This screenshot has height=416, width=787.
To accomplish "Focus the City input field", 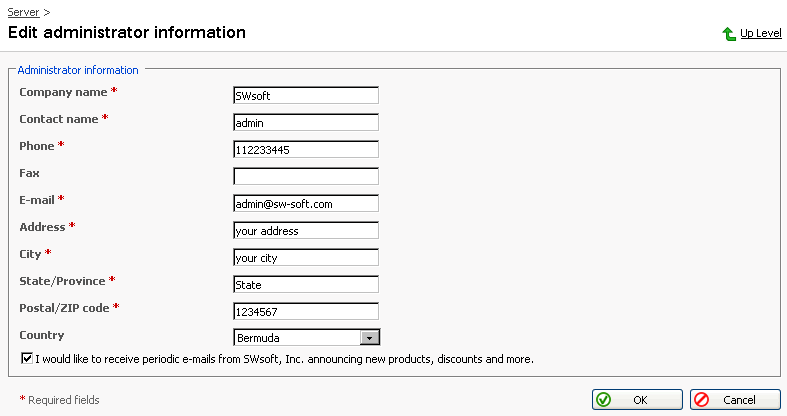I will click(306, 258).
